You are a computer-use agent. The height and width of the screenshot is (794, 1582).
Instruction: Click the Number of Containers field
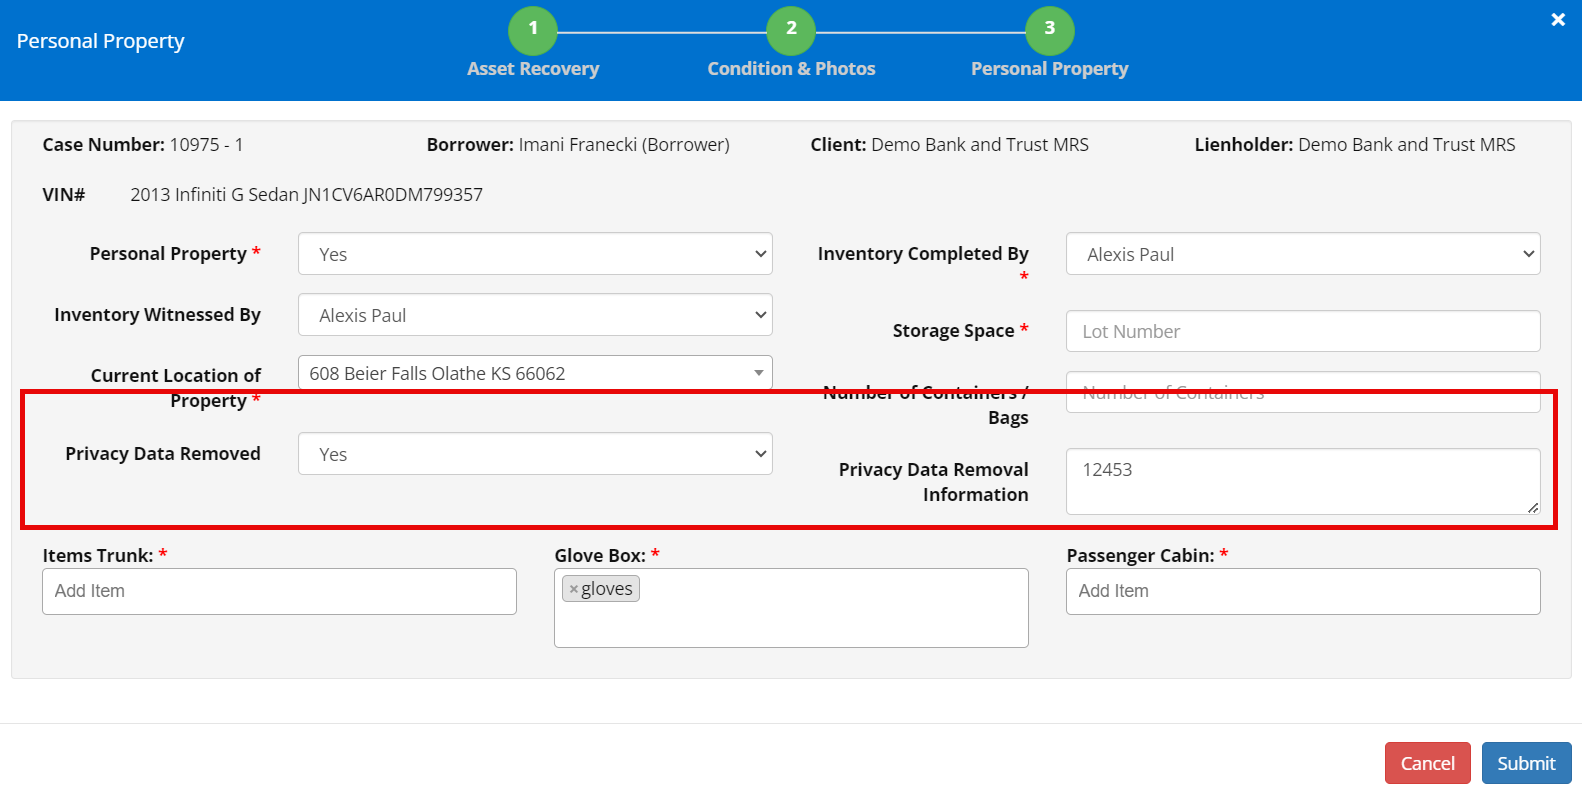coord(1303,392)
